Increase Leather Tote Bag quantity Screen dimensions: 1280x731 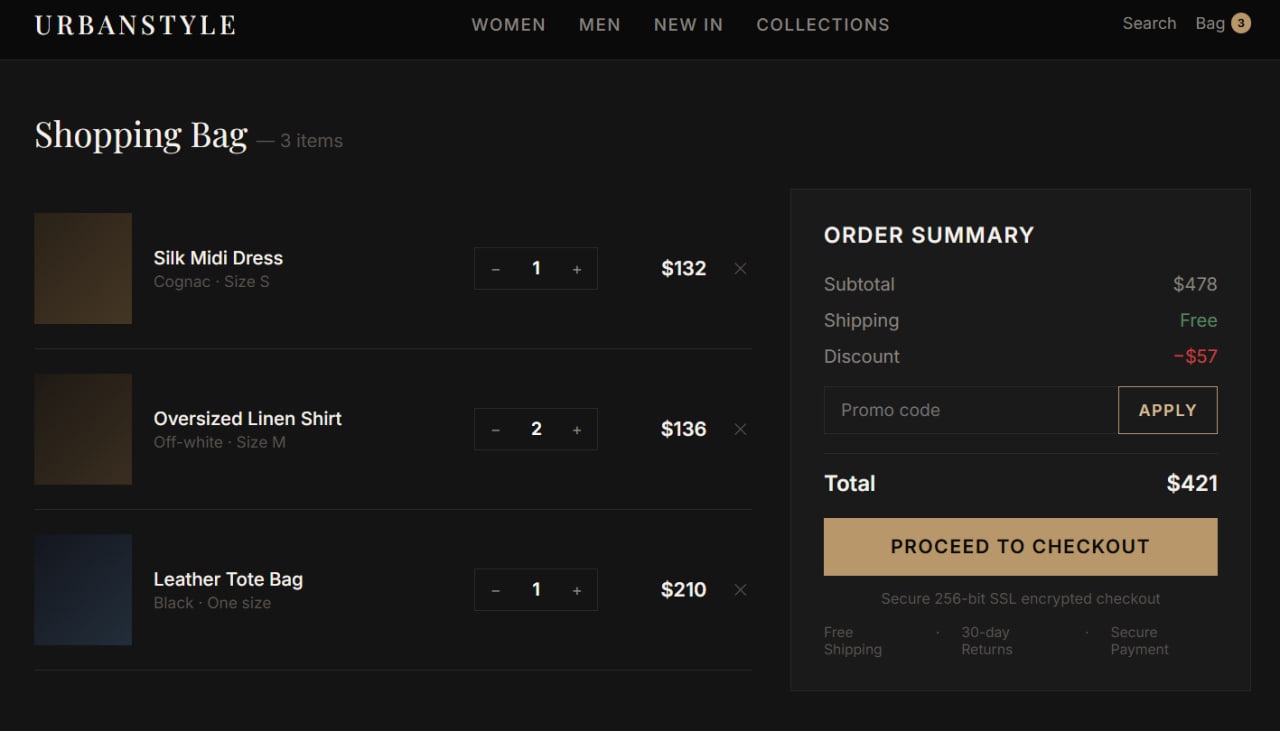(x=577, y=591)
